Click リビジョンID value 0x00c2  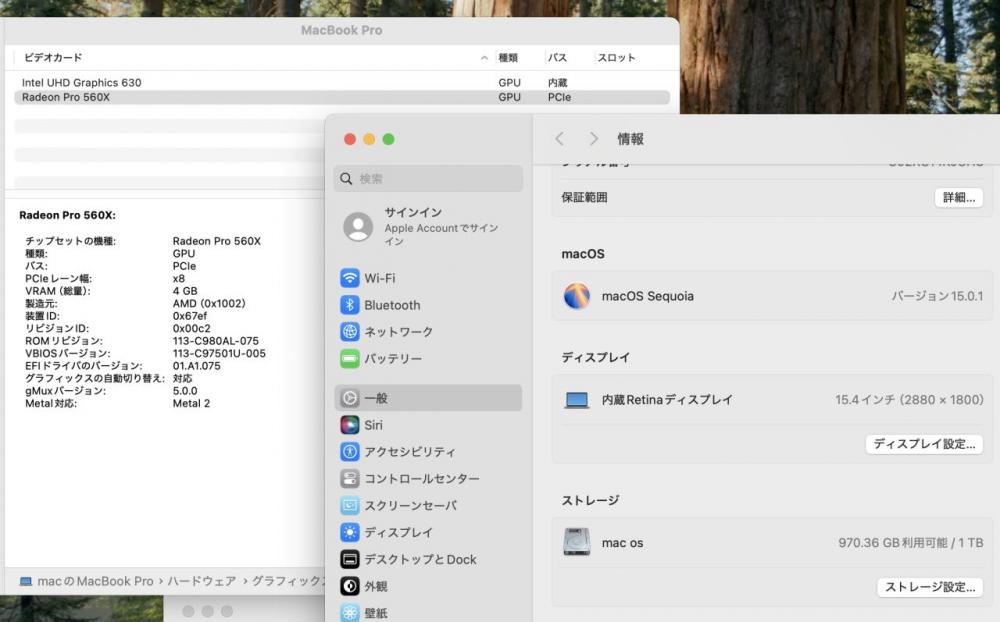tap(191, 329)
